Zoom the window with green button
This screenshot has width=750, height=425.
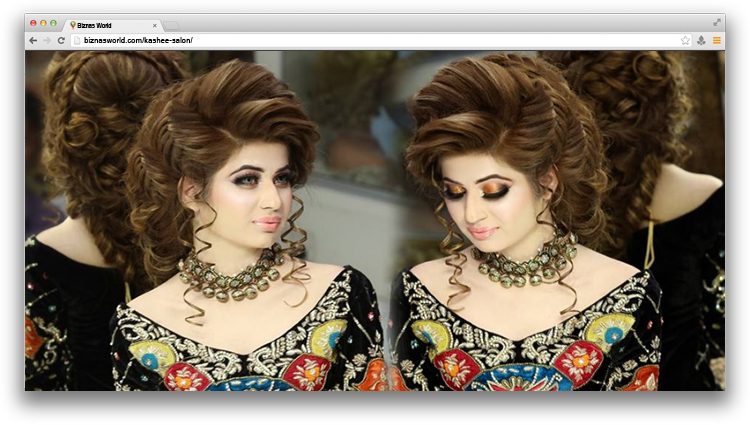(53, 23)
